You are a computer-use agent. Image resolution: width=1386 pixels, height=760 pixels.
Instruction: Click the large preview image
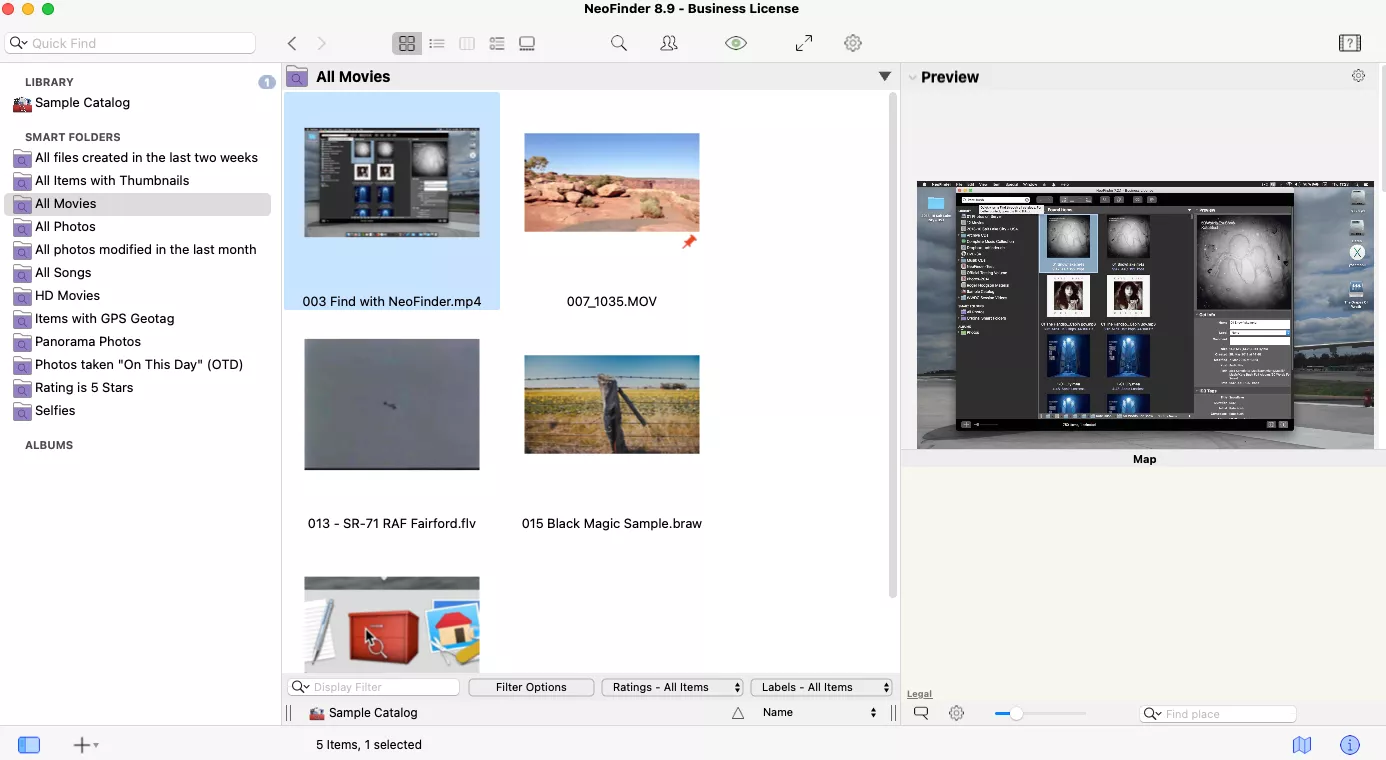point(1145,314)
